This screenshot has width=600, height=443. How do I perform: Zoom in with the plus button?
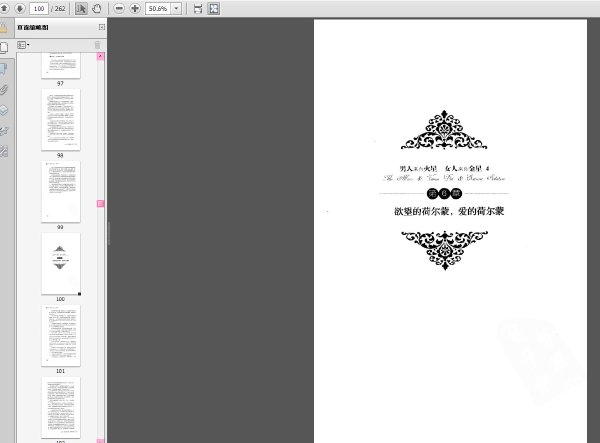135,8
